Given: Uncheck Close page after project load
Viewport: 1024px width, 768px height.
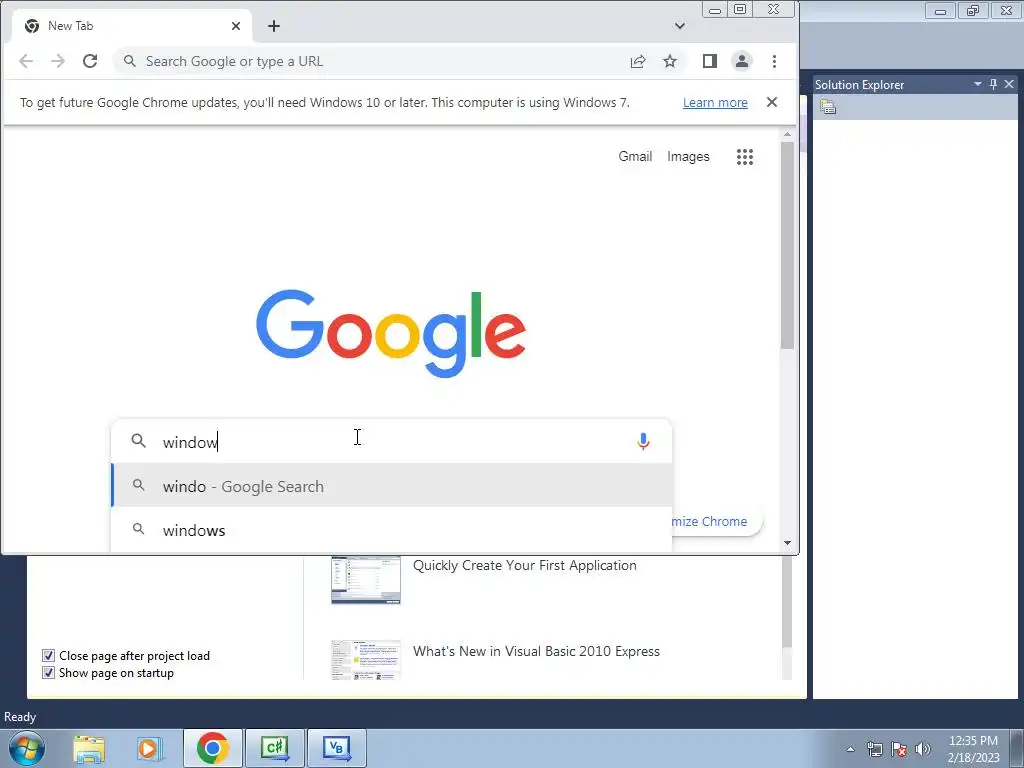Looking at the screenshot, I should [48, 656].
